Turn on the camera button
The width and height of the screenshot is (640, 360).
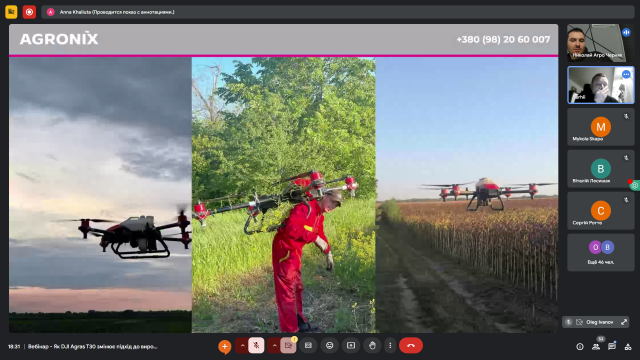[x=288, y=346]
